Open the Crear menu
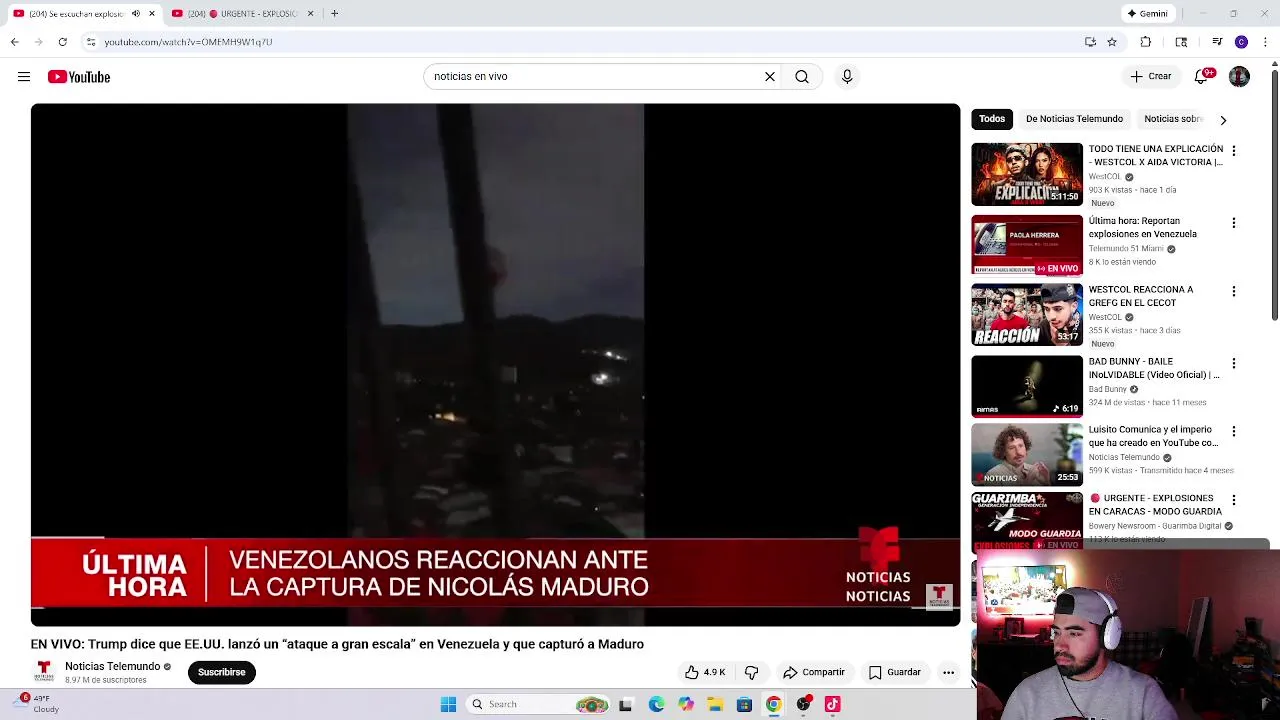1280x720 pixels. 1150,76
